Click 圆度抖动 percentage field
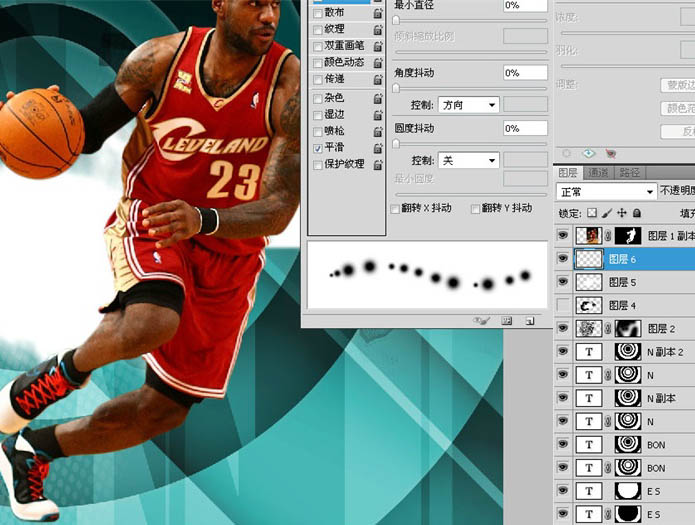695x525 pixels. [x=525, y=129]
